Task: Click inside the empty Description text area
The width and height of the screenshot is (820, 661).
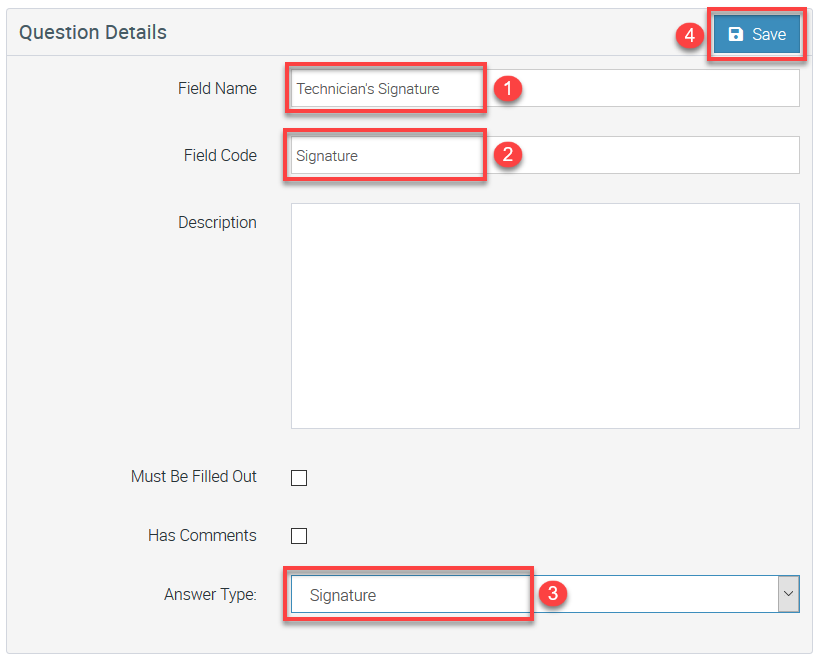Action: [545, 315]
